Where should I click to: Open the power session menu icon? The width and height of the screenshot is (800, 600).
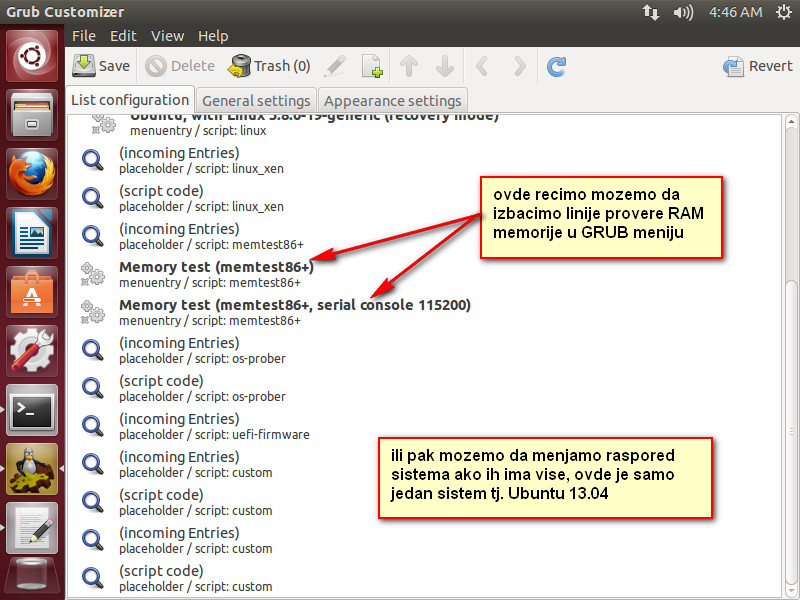784,12
